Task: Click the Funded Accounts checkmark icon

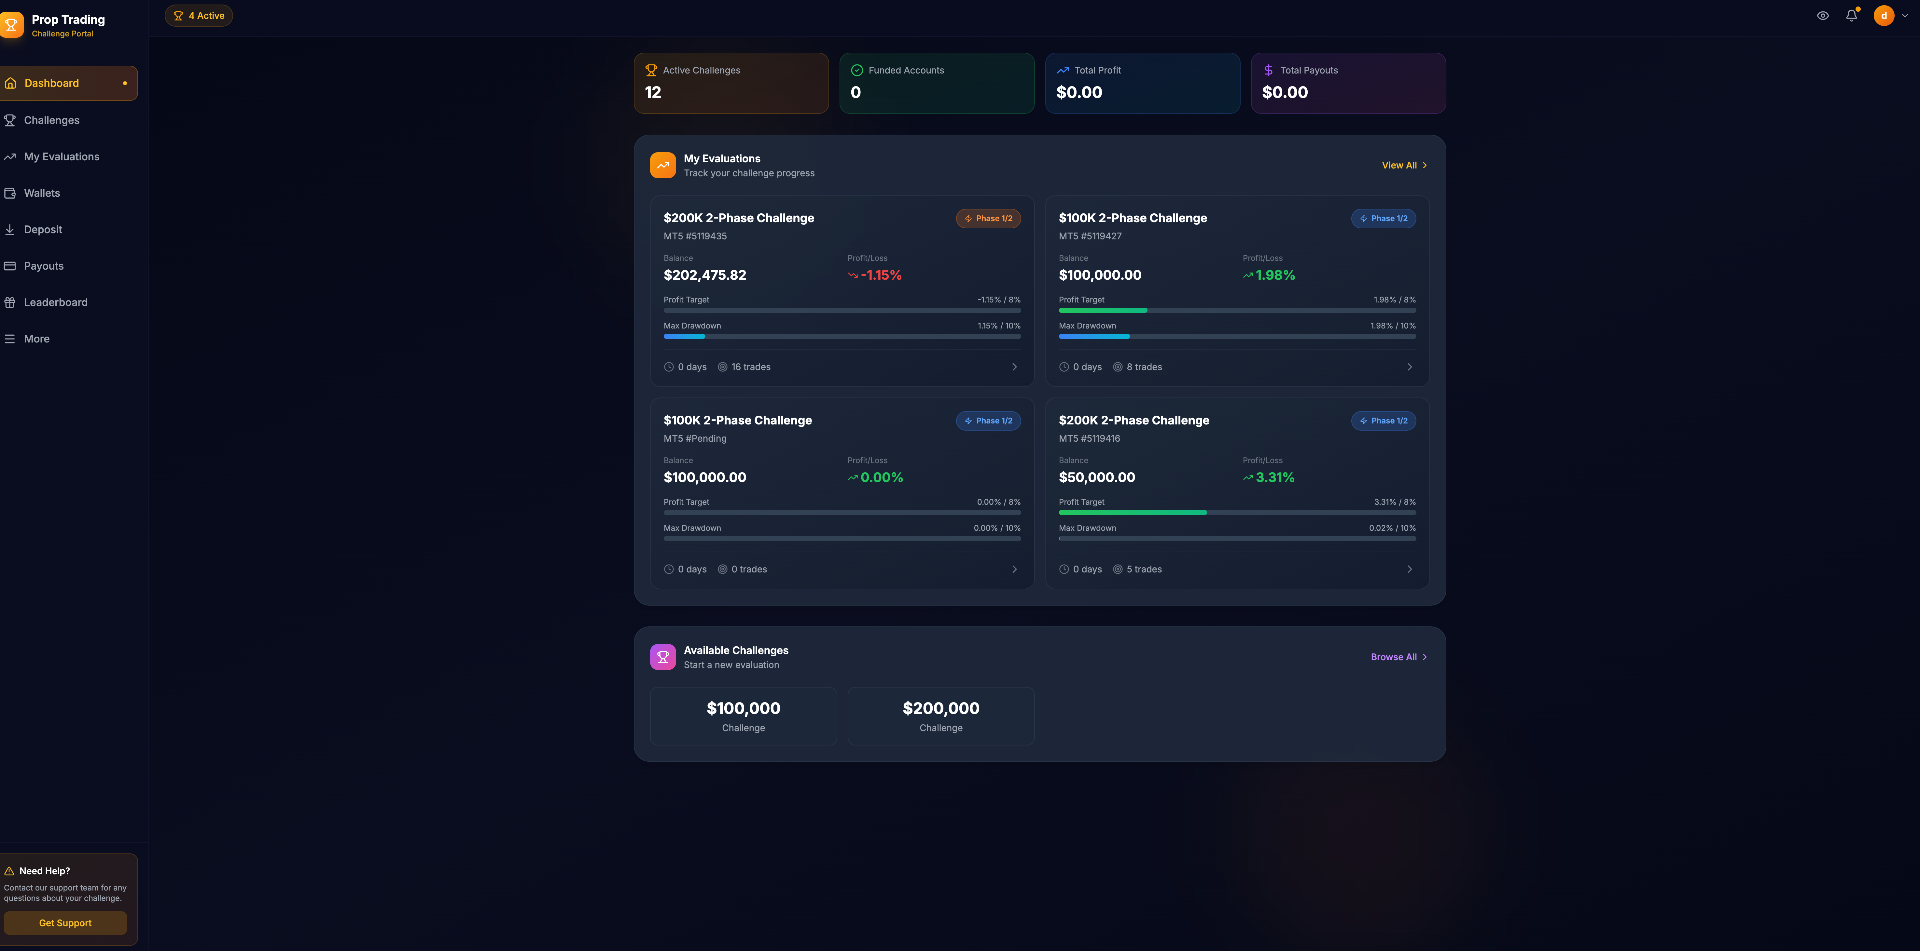Action: tap(857, 70)
